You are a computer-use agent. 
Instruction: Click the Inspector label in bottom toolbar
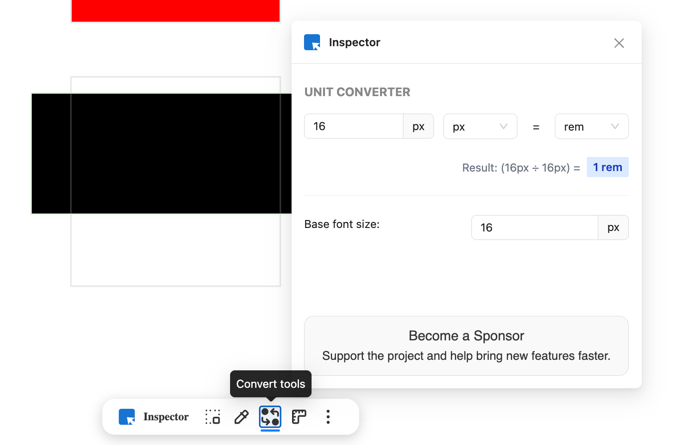tap(166, 417)
